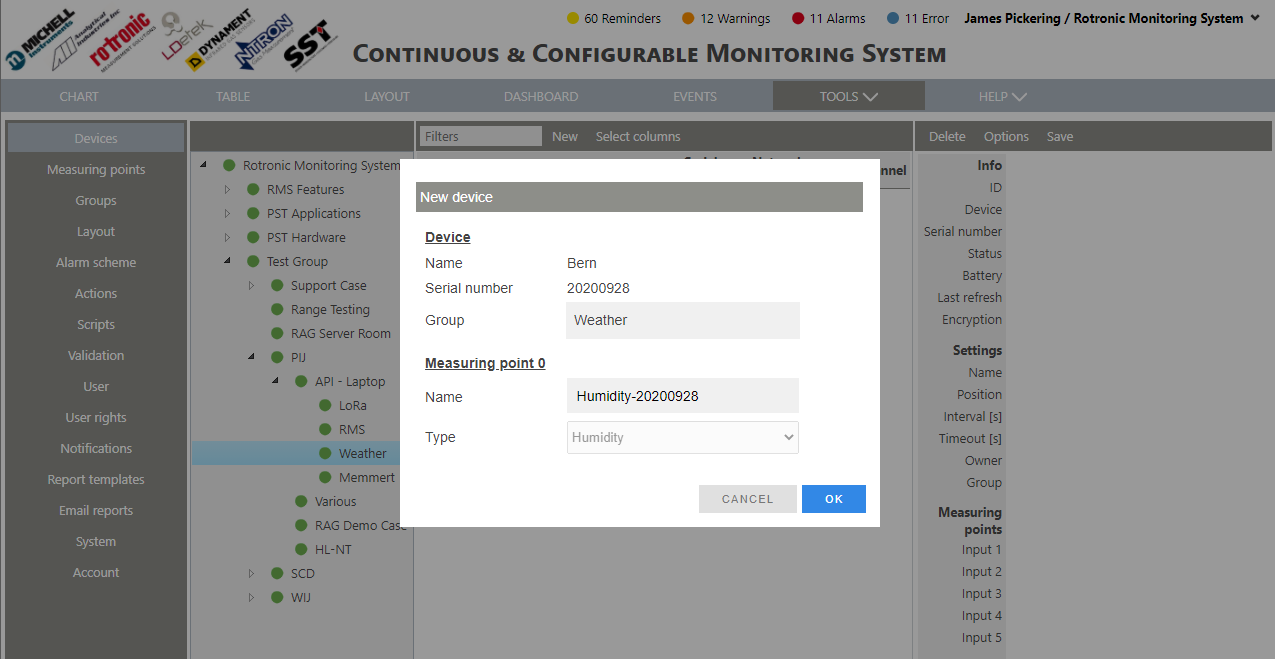The image size is (1275, 659).
Task: Open Select columns option
Action: (638, 136)
